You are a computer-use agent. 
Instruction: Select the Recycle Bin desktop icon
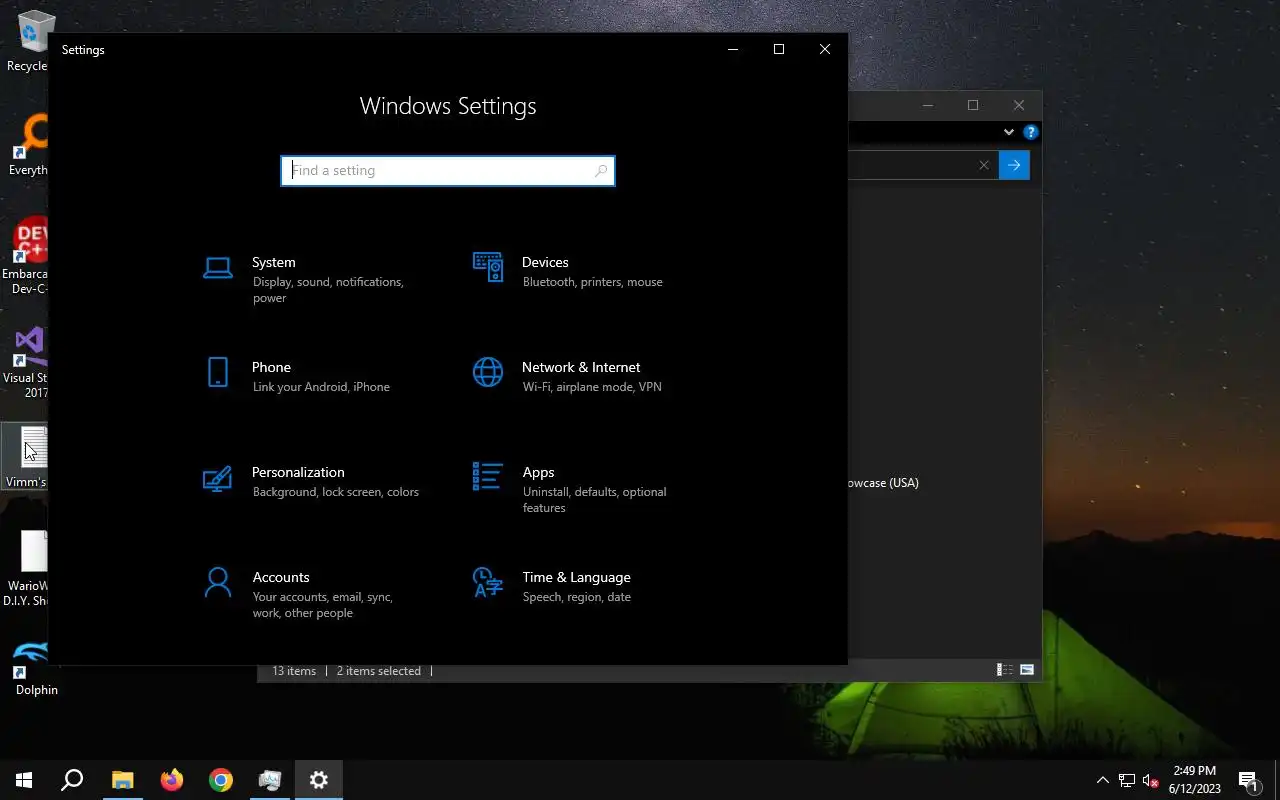34,42
